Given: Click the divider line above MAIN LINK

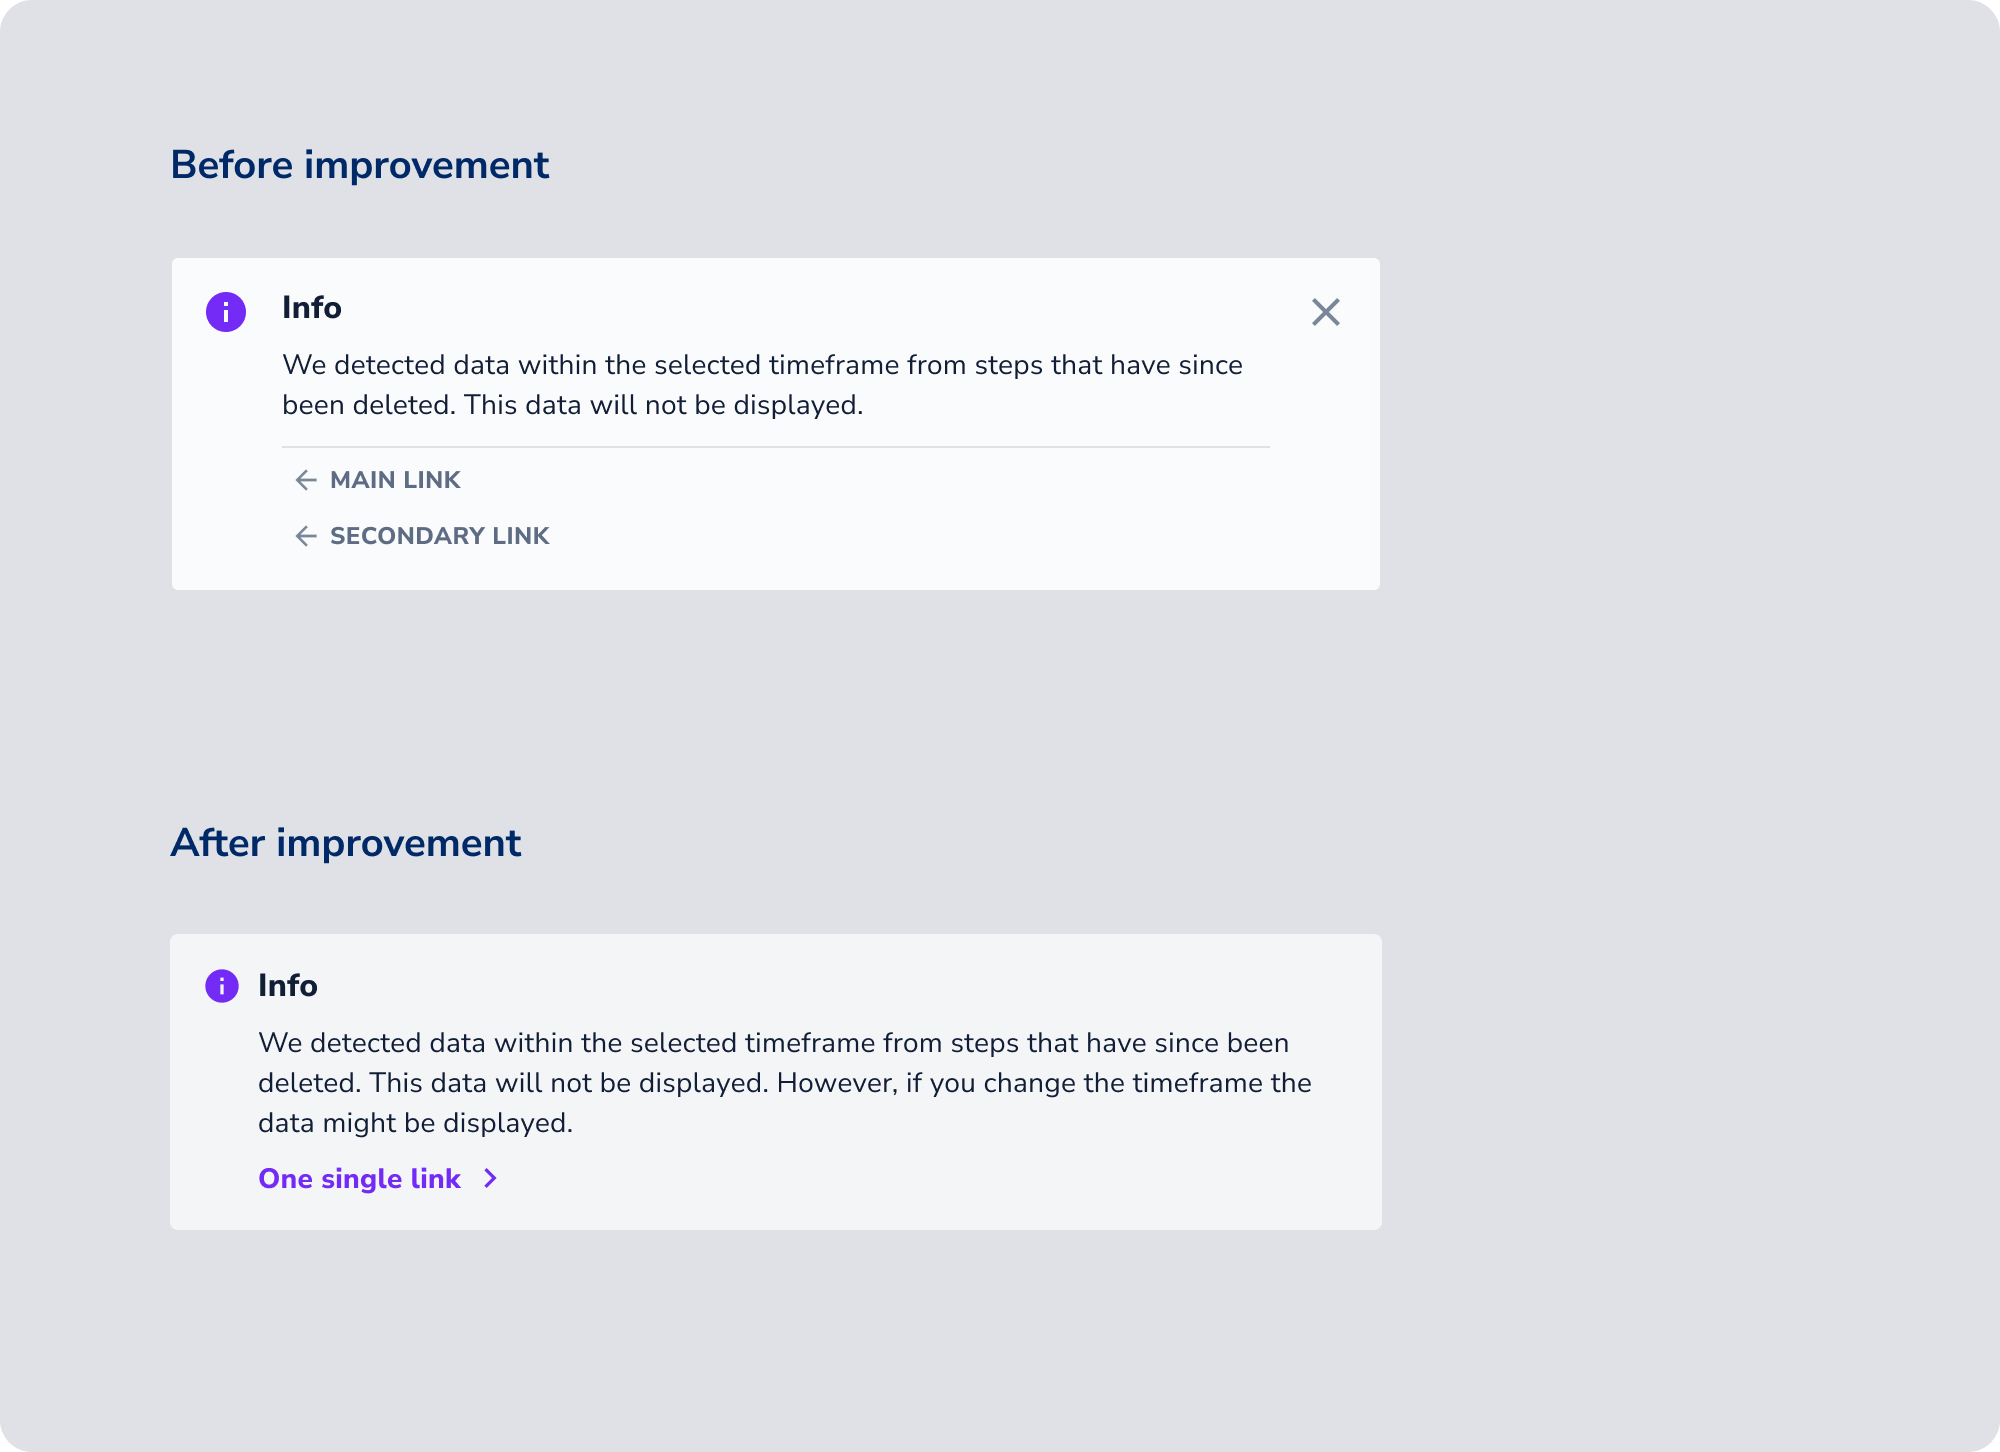Looking at the screenshot, I should (776, 447).
